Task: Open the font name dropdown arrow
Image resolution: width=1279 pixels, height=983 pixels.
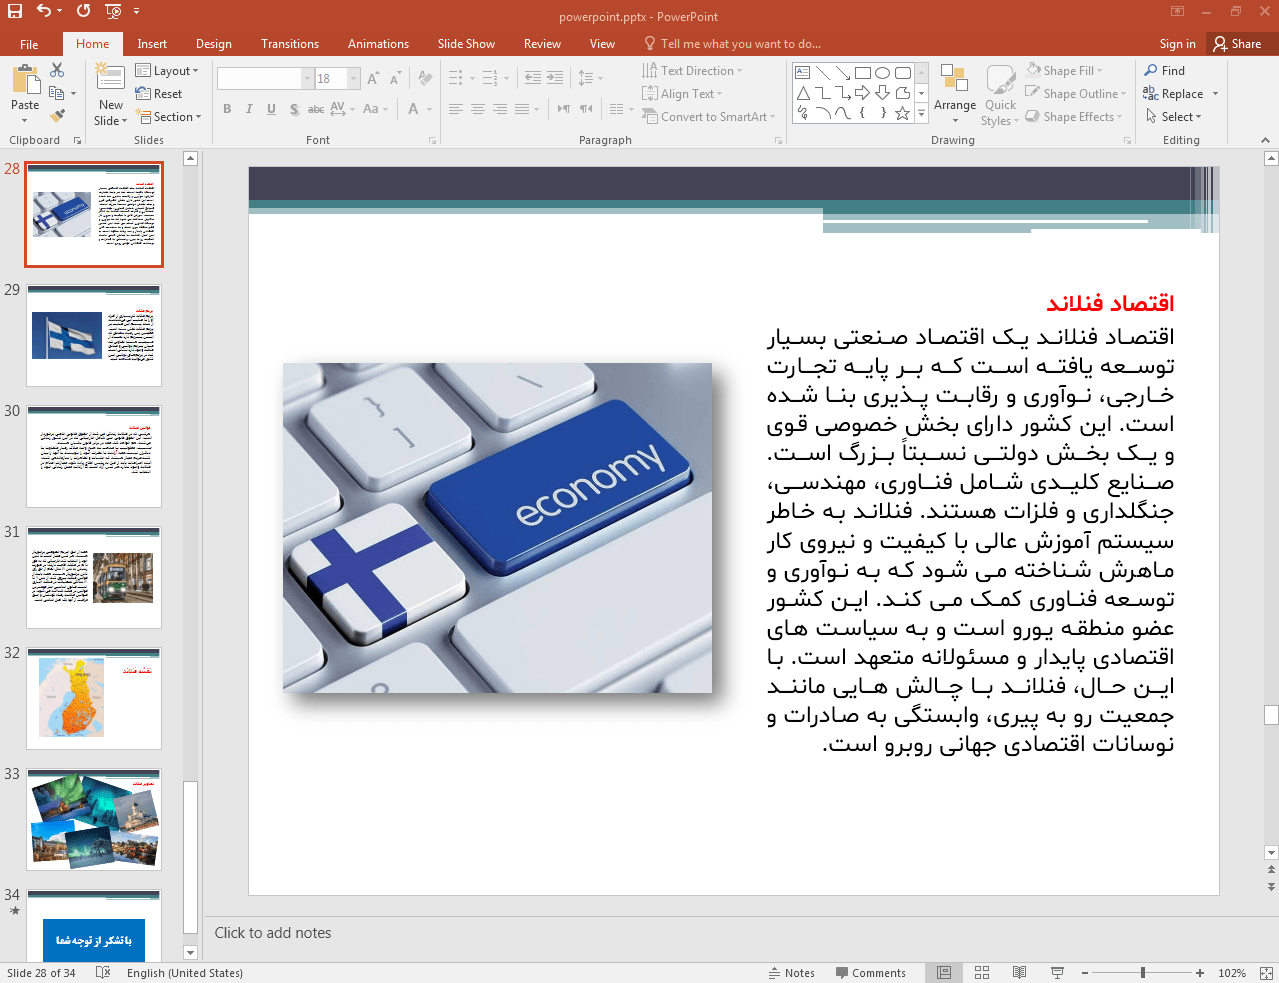Action: [x=307, y=78]
